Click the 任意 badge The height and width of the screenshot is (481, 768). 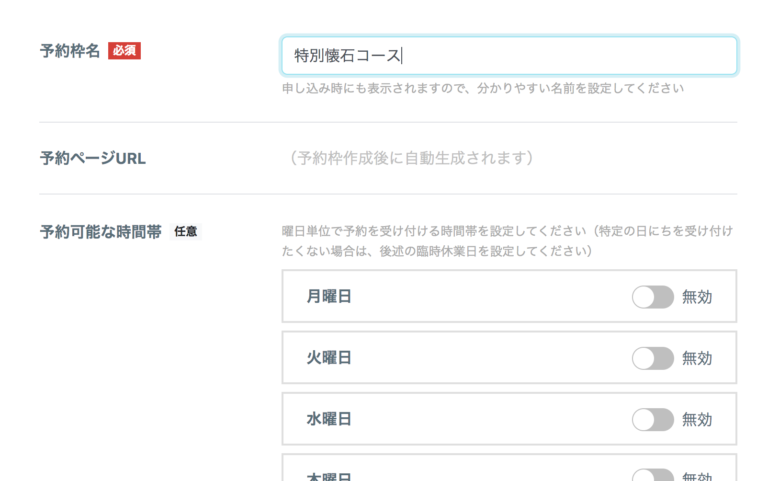[186, 231]
